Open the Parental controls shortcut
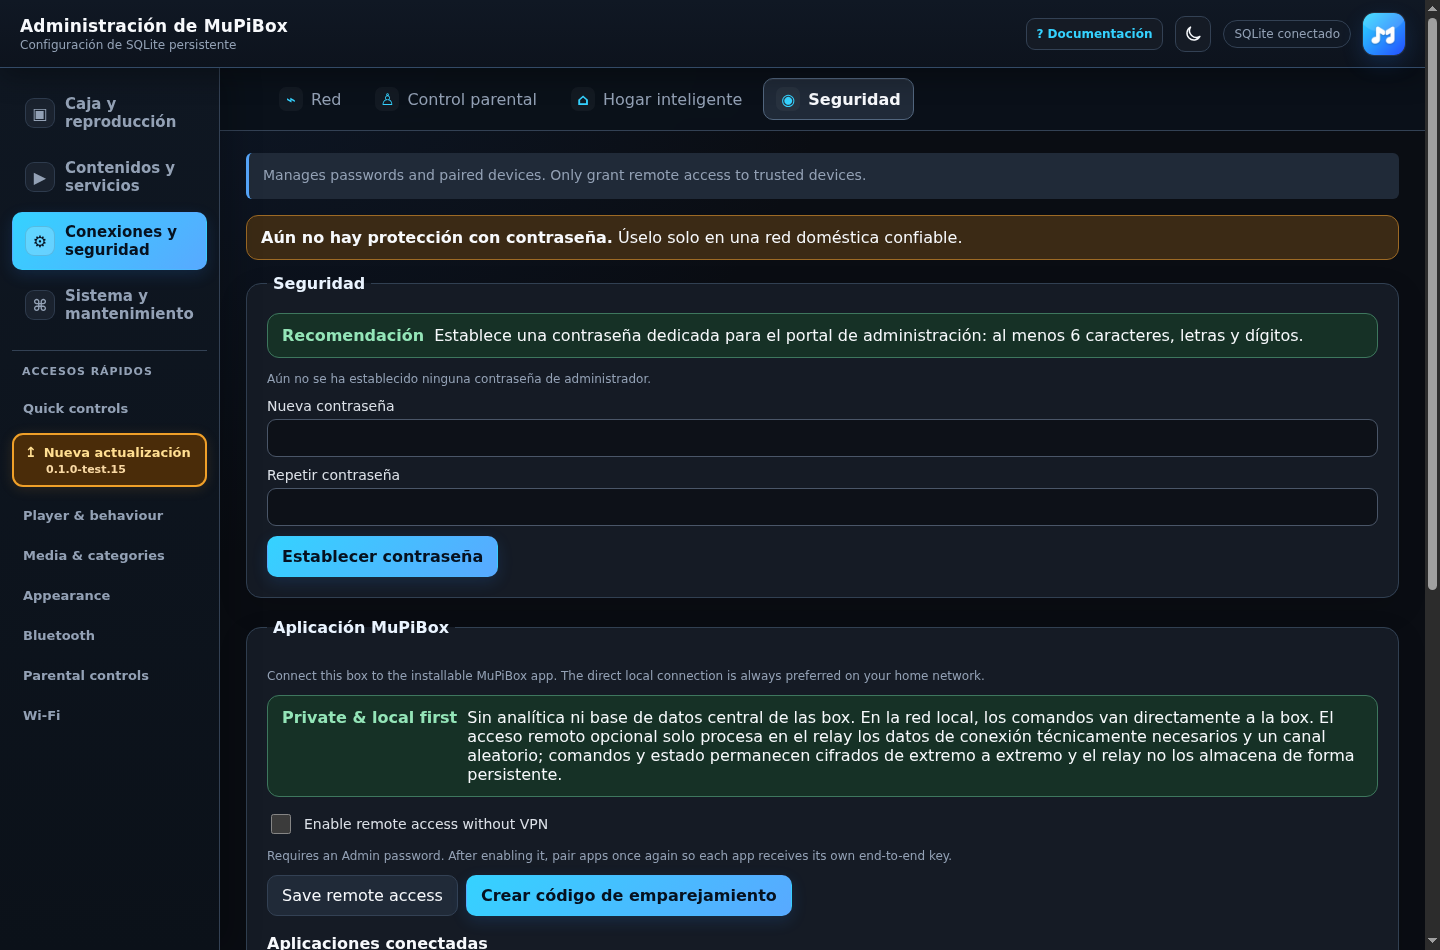Image resolution: width=1440 pixels, height=950 pixels. pyautogui.click(x=110, y=676)
